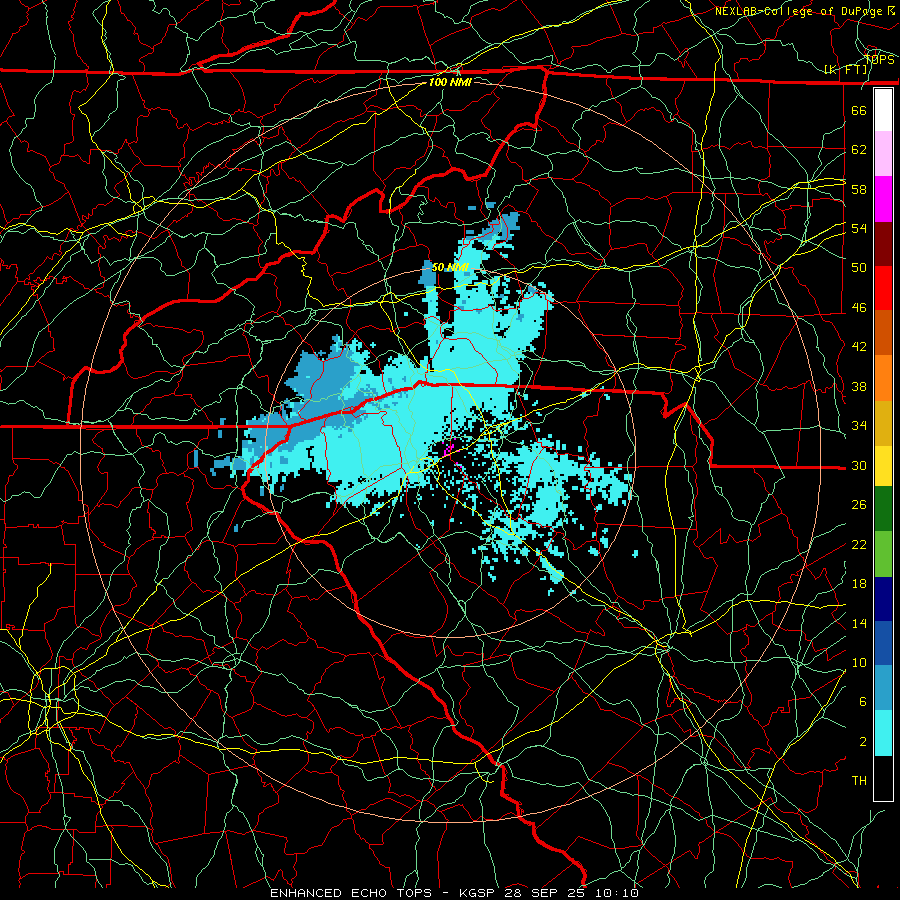Viewport: 900px width, 900px height.
Task: Click the dark green legend swatch
Action: 883,509
